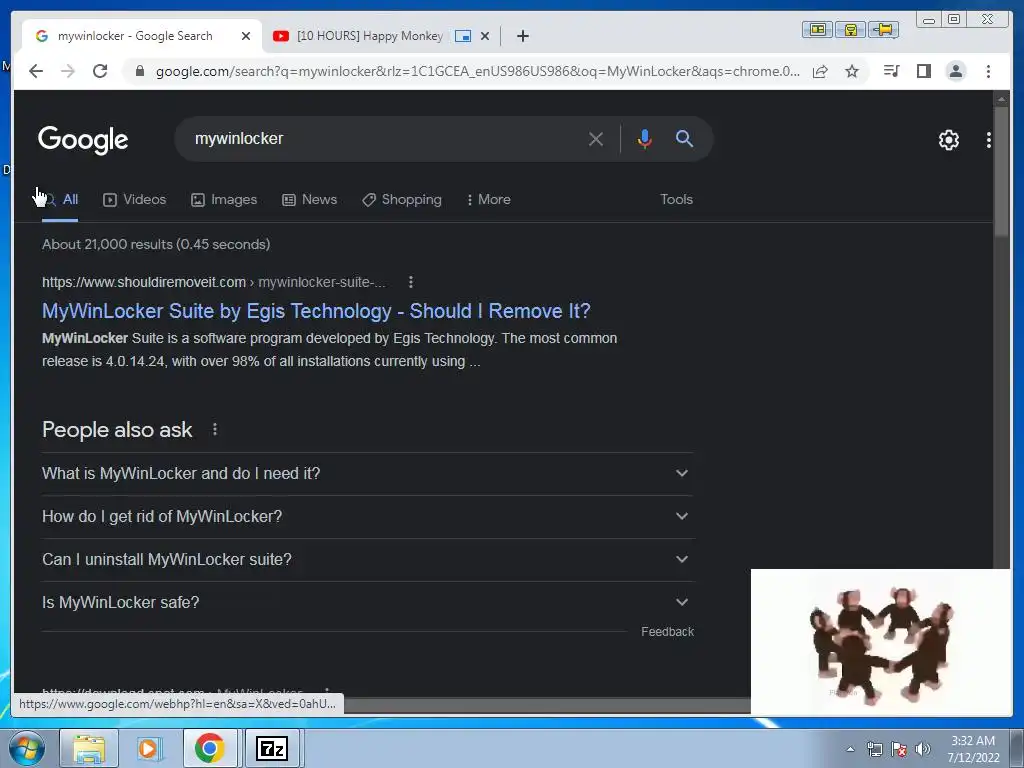
Task: Clear the search box text
Action: pos(596,139)
